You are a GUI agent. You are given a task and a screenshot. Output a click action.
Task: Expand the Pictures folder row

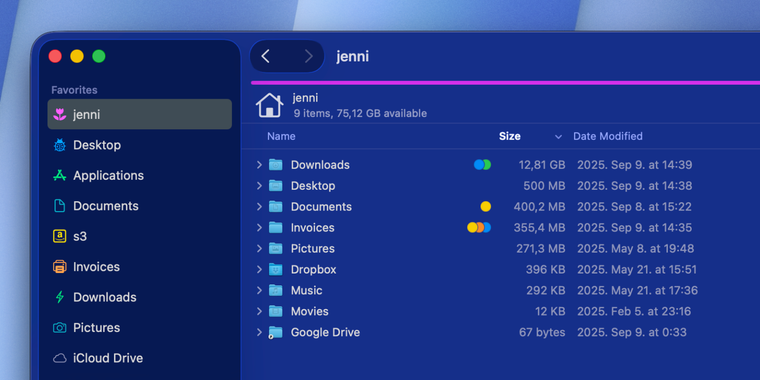pos(259,249)
